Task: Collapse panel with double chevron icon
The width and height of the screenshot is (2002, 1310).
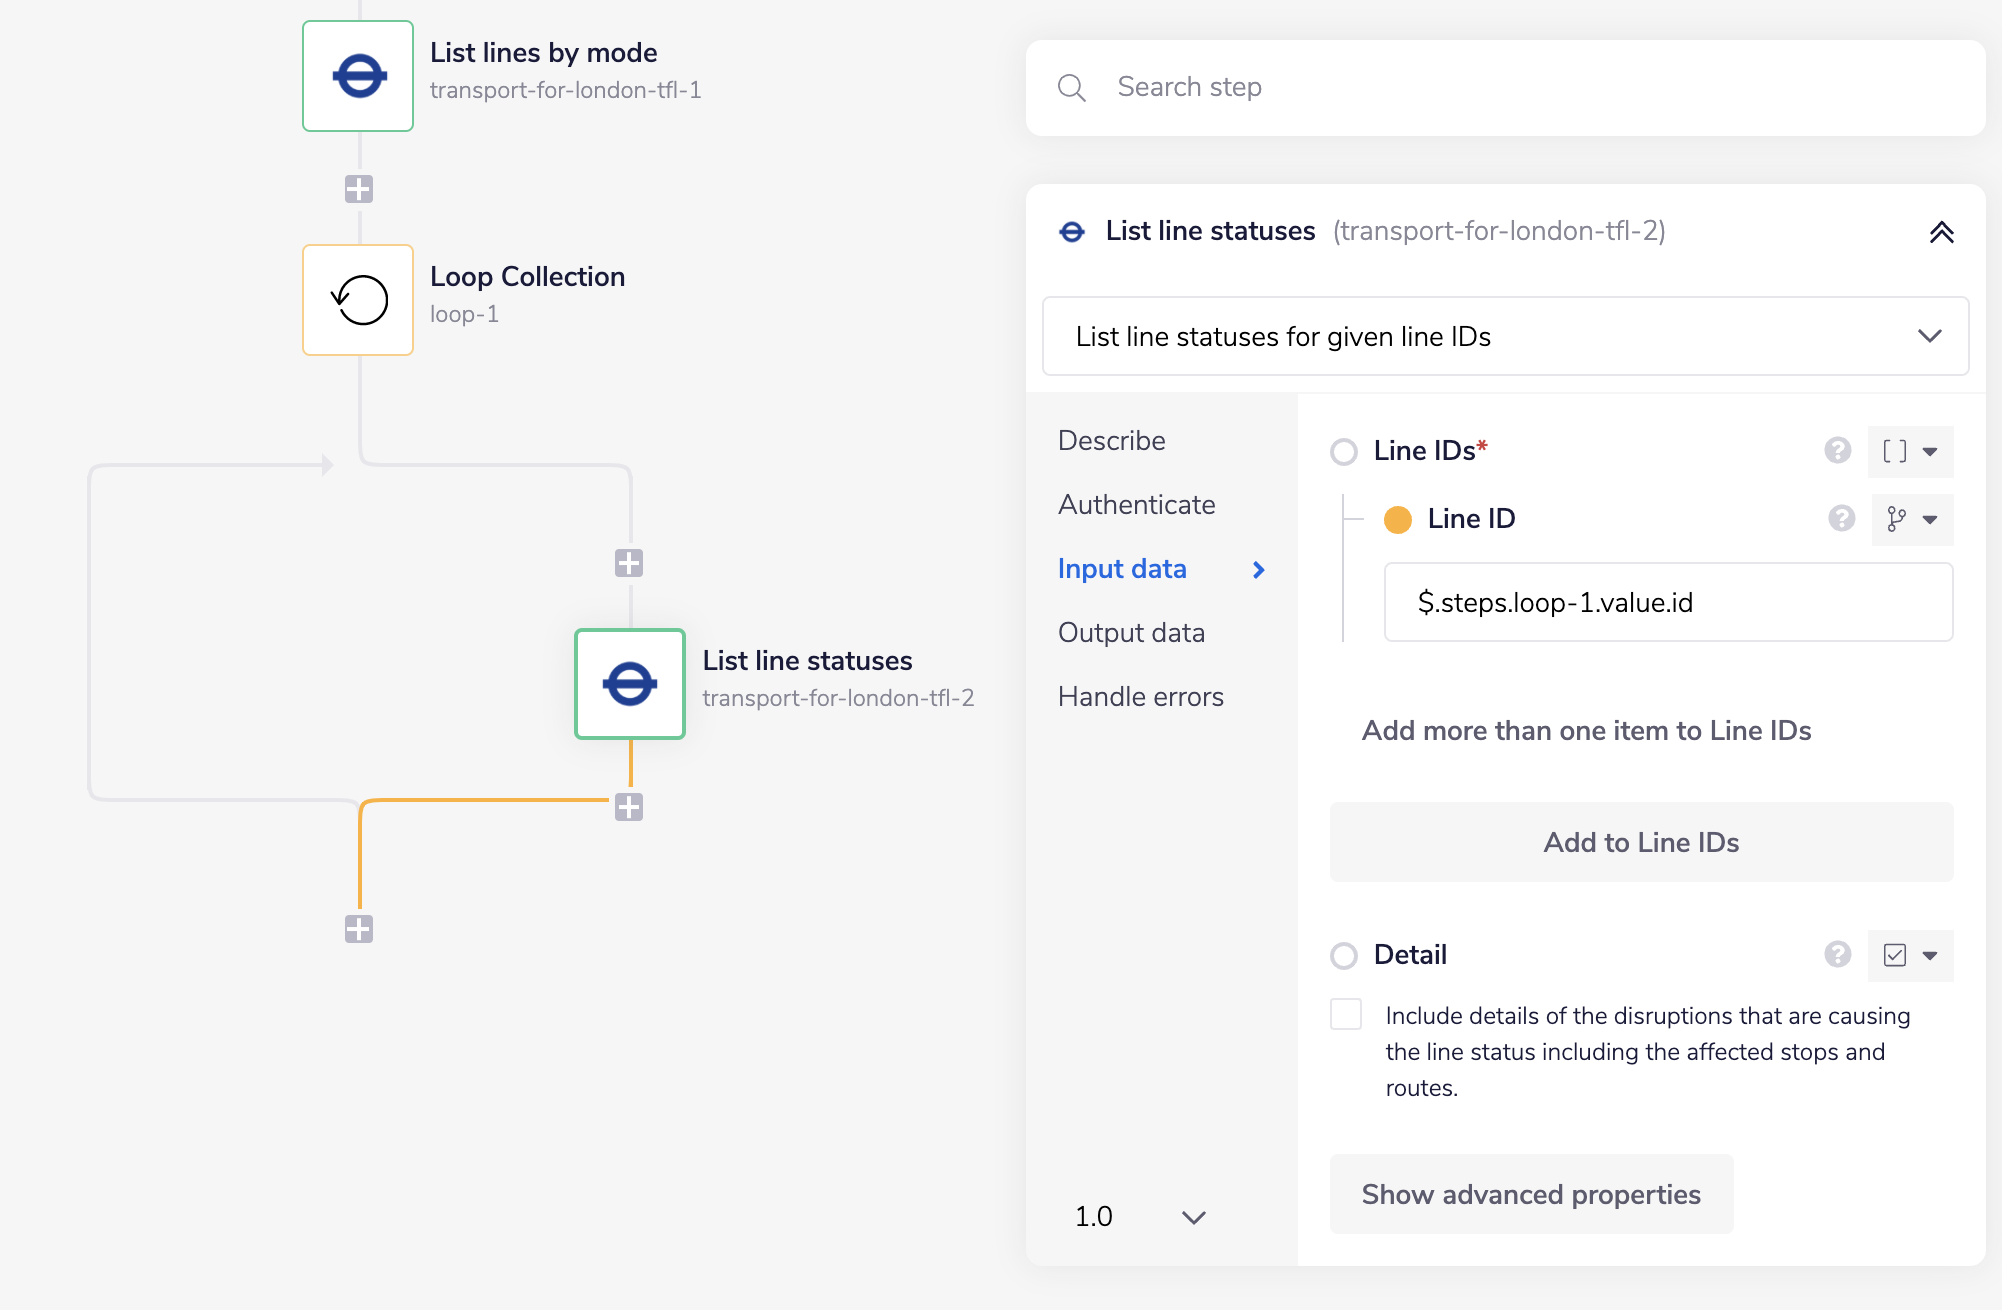Action: click(x=1941, y=232)
